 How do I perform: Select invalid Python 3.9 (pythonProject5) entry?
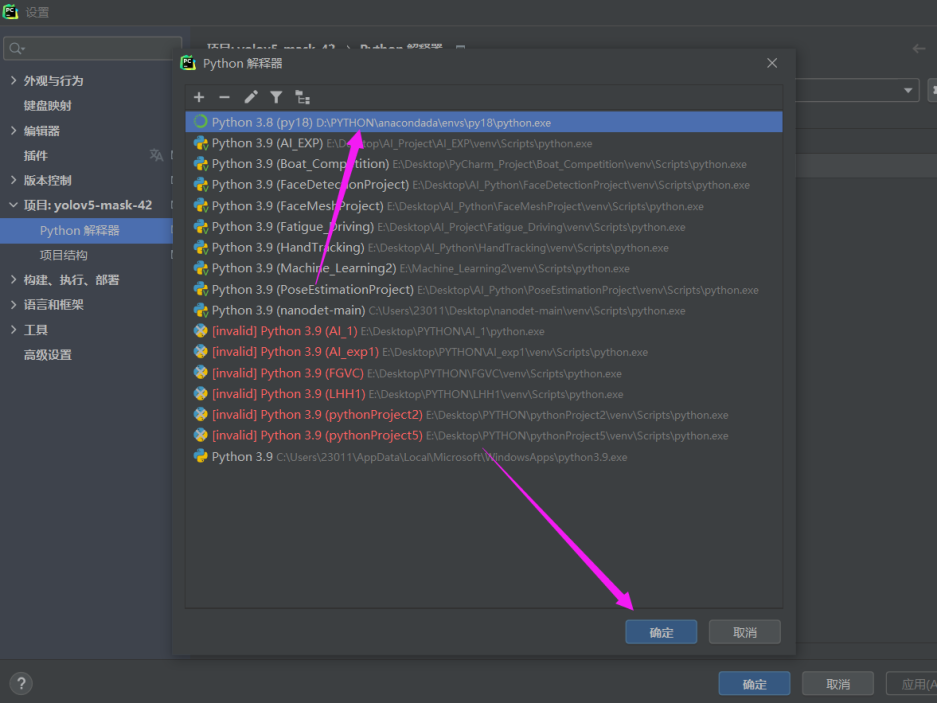(x=483, y=436)
